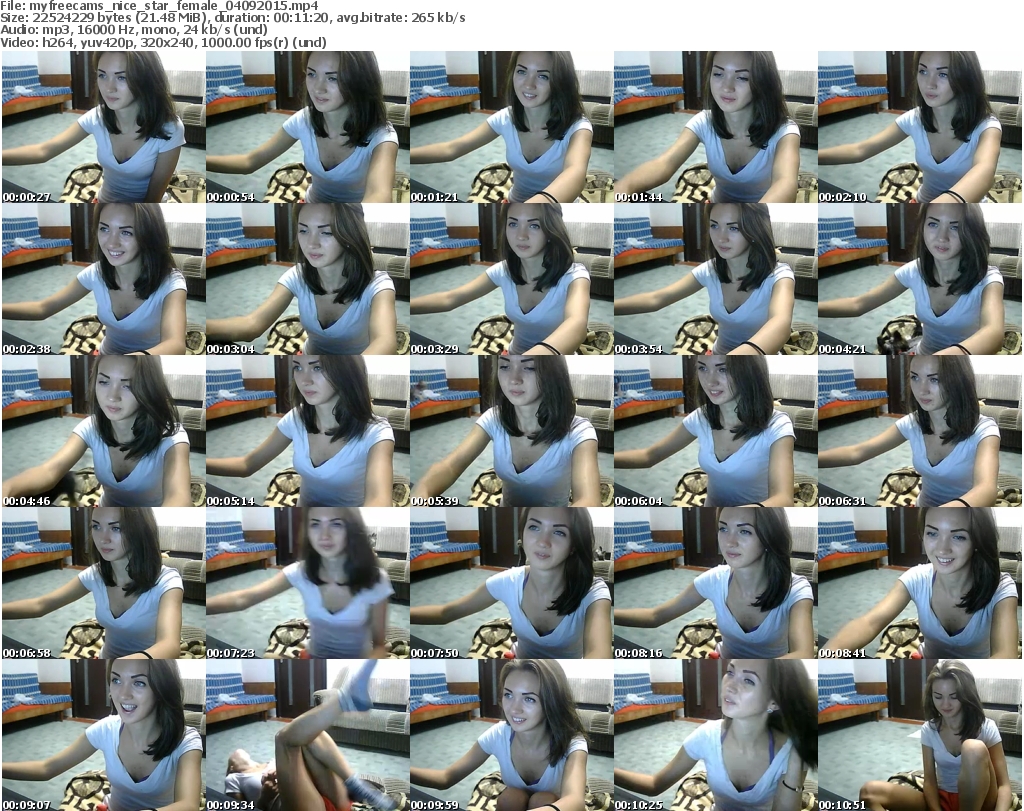
Task: Select the frame stamped 00:00:54
Action: coord(308,127)
